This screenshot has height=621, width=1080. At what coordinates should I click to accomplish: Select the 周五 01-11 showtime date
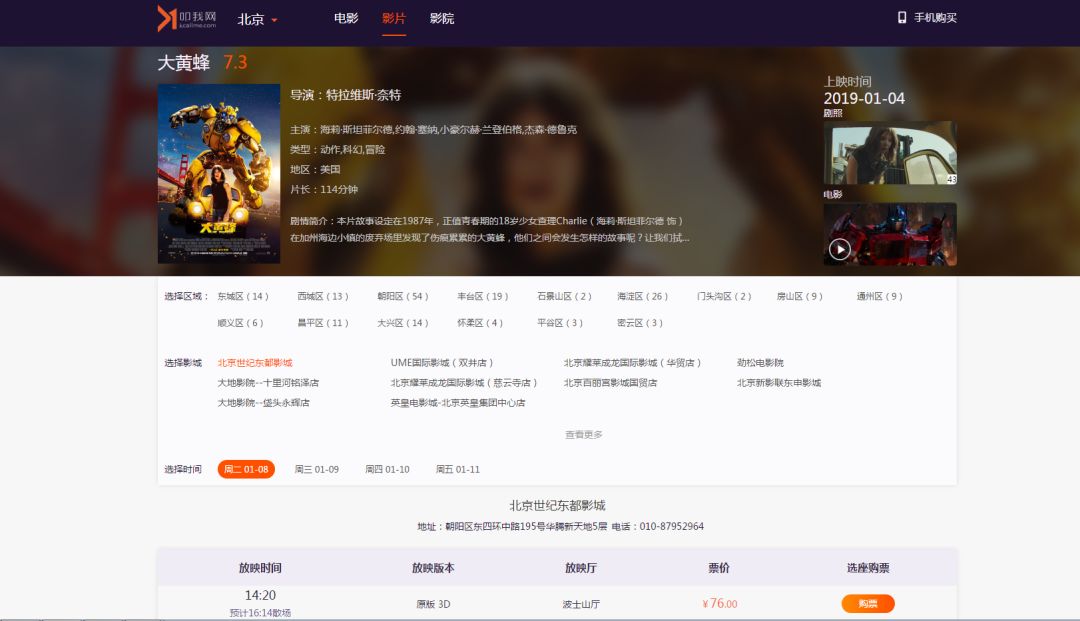[455, 468]
